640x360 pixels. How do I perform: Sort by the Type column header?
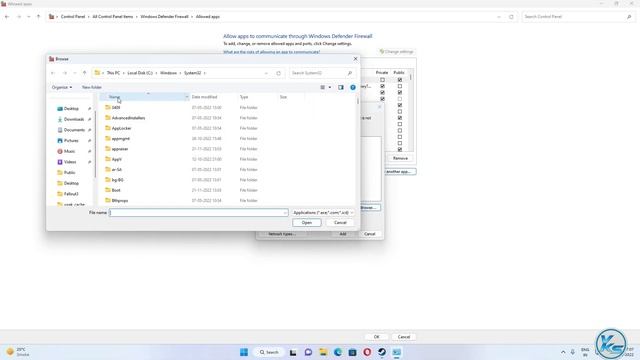pyautogui.click(x=244, y=97)
